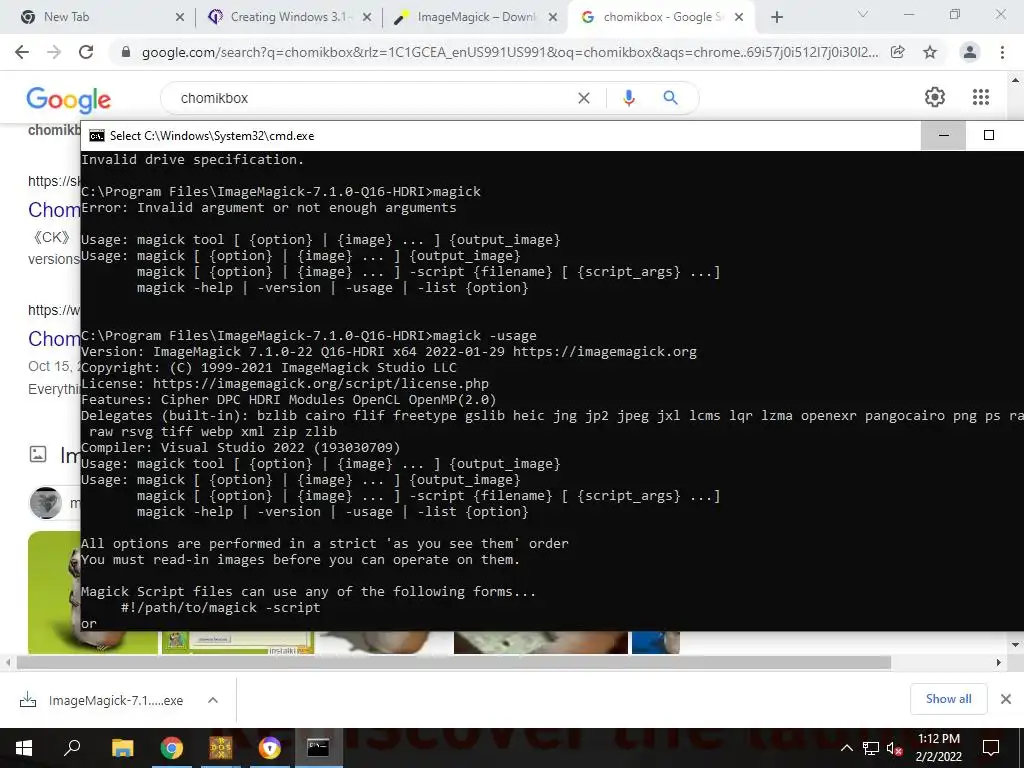Share this page icon in address bar

click(898, 52)
